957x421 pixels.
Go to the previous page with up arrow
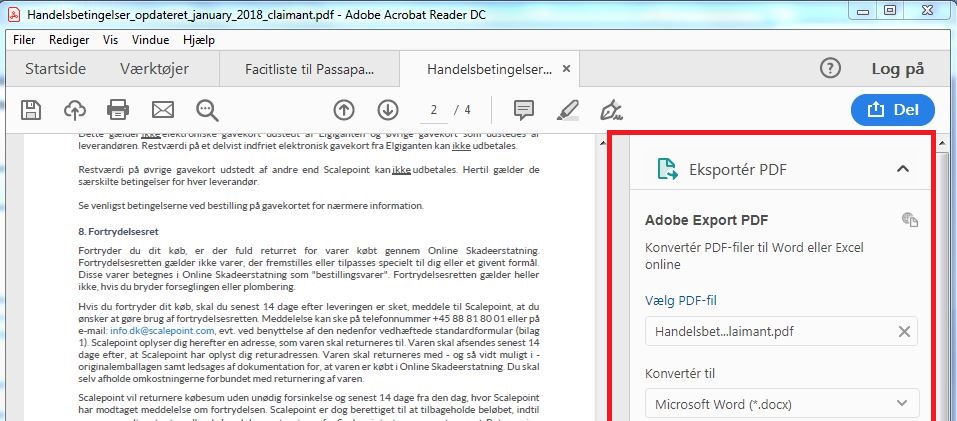click(344, 110)
